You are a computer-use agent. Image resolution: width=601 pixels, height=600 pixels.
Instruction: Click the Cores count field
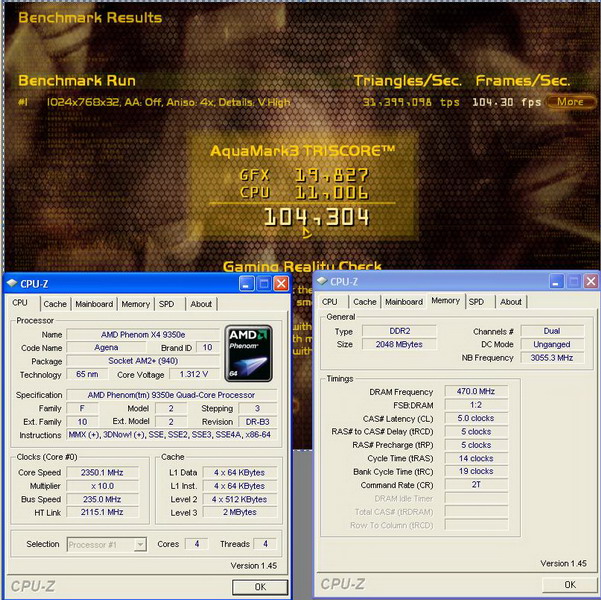click(x=197, y=544)
